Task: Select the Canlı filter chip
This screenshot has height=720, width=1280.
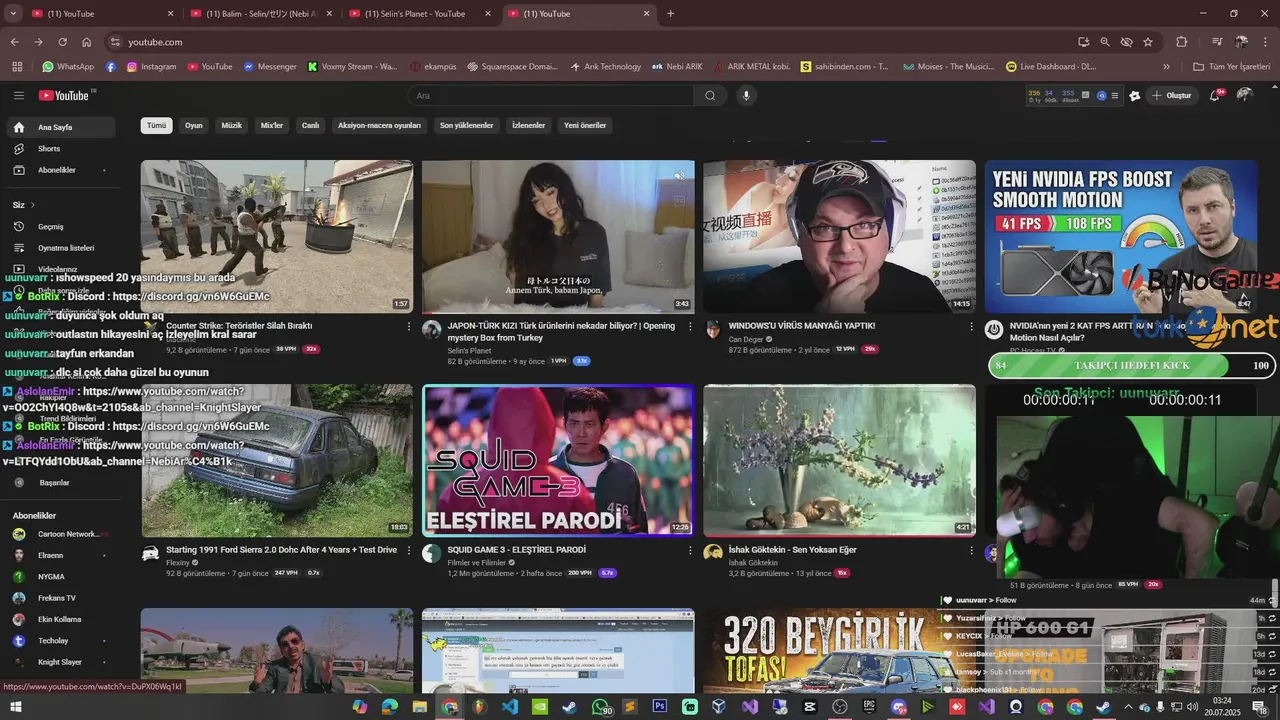Action: [x=310, y=125]
